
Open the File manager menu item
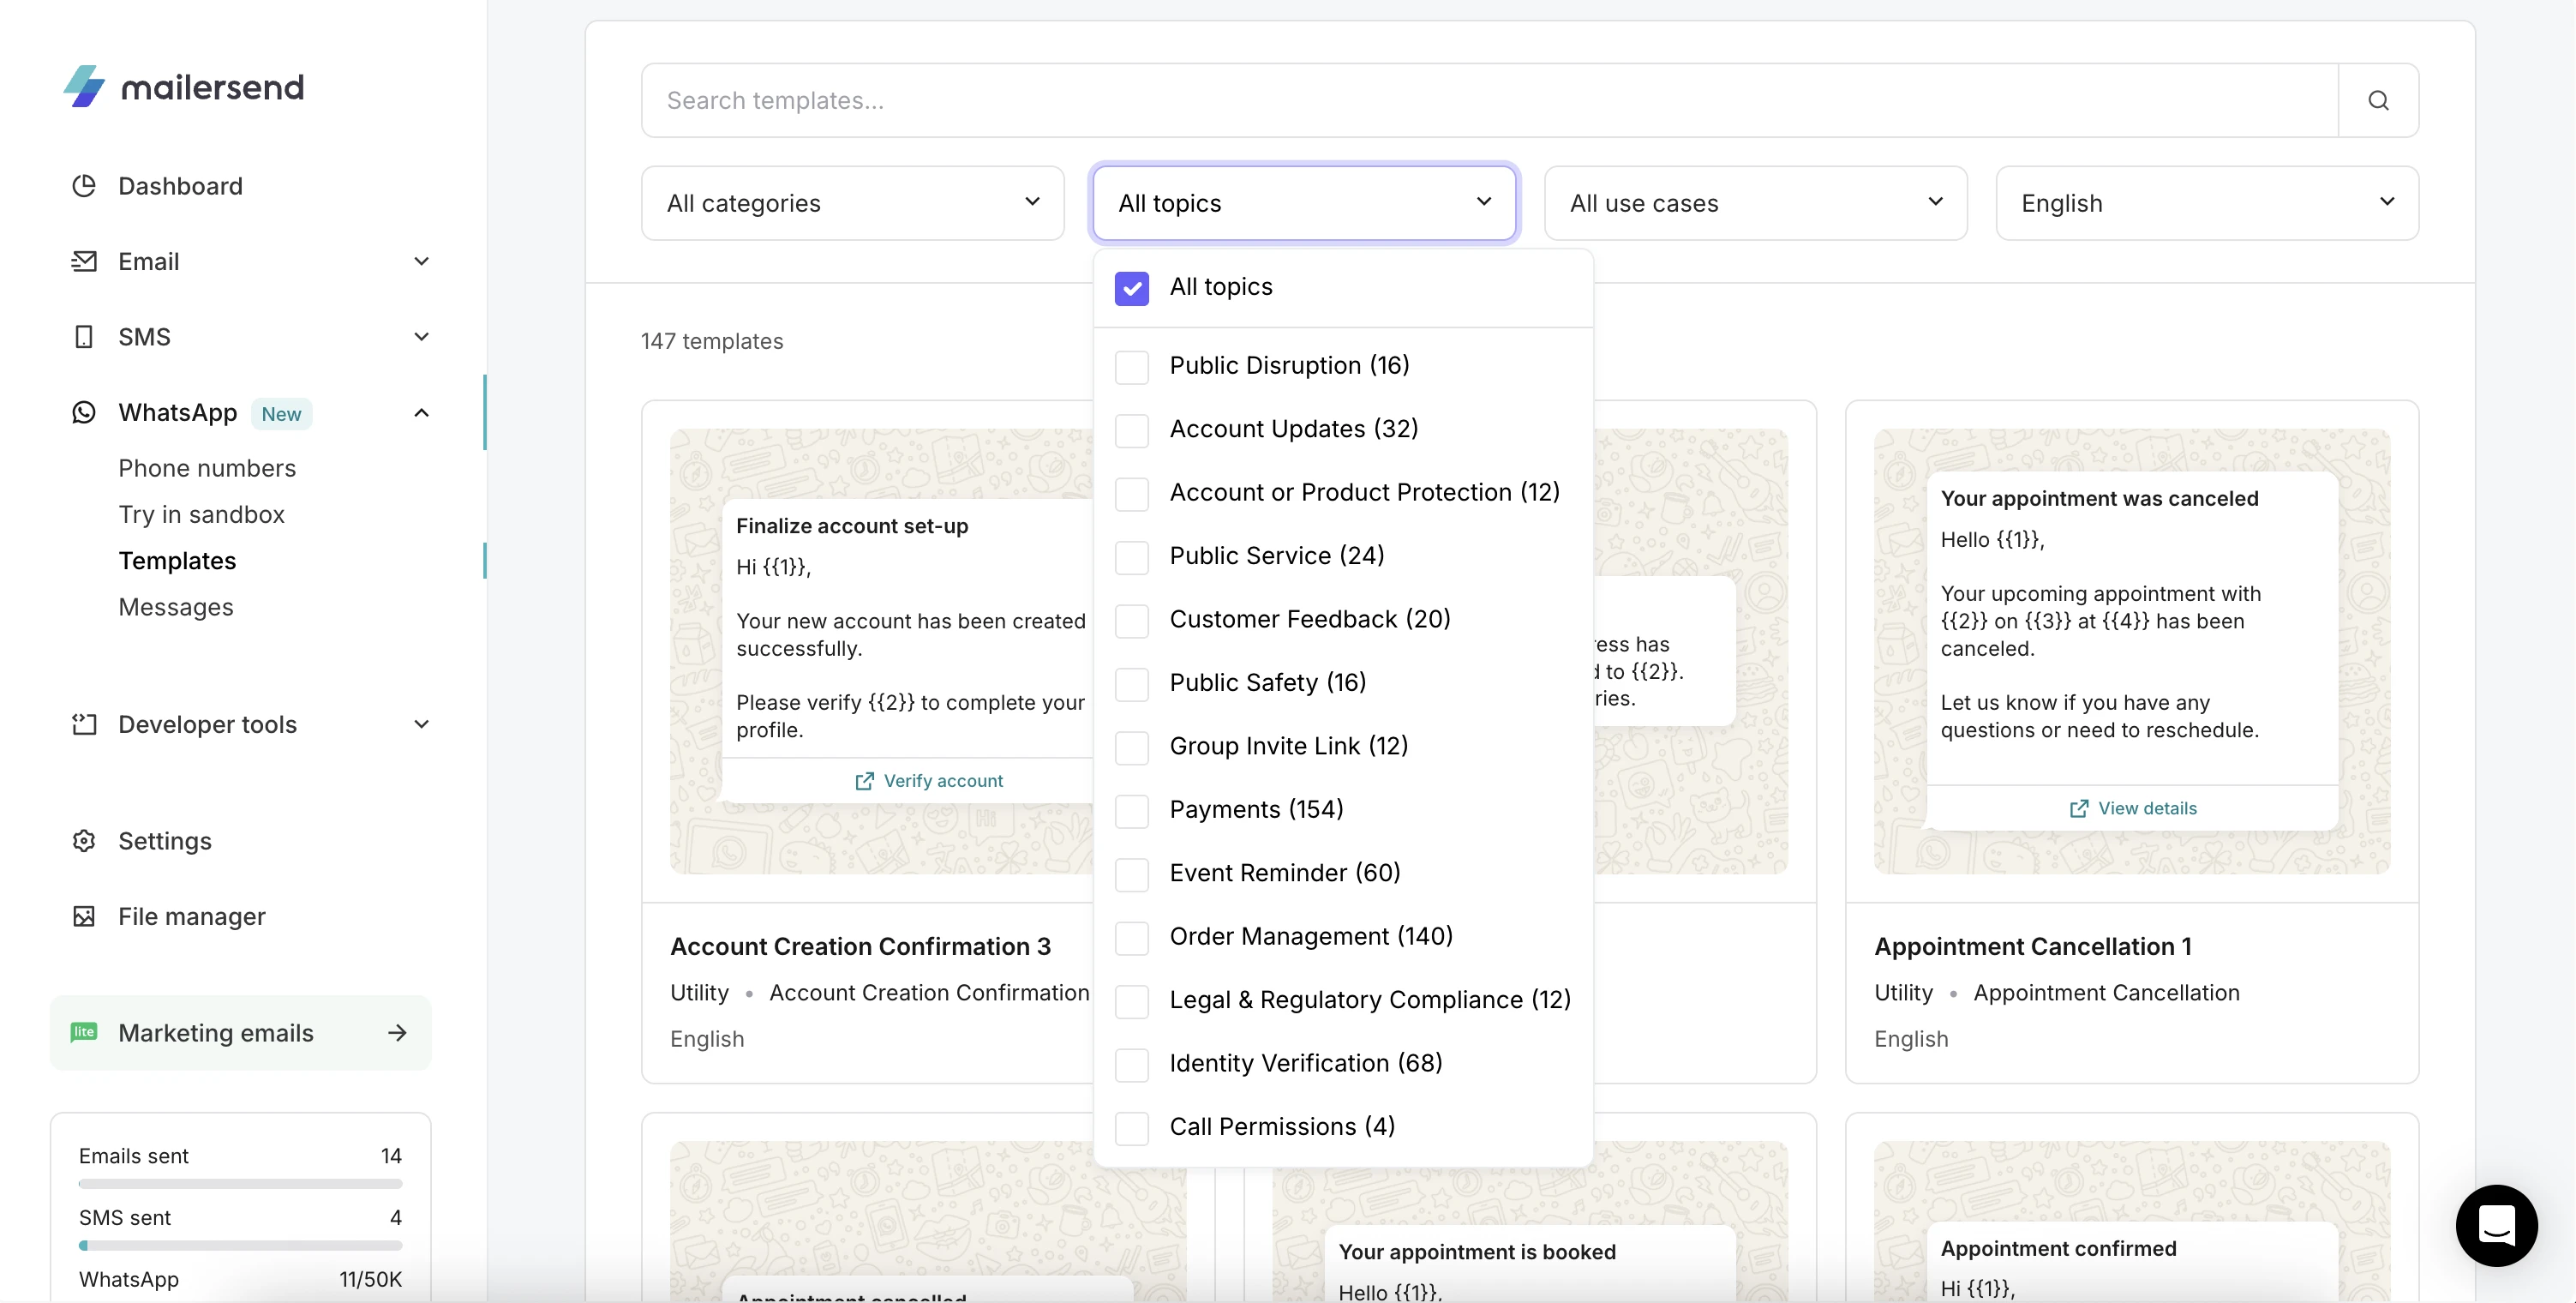(192, 916)
